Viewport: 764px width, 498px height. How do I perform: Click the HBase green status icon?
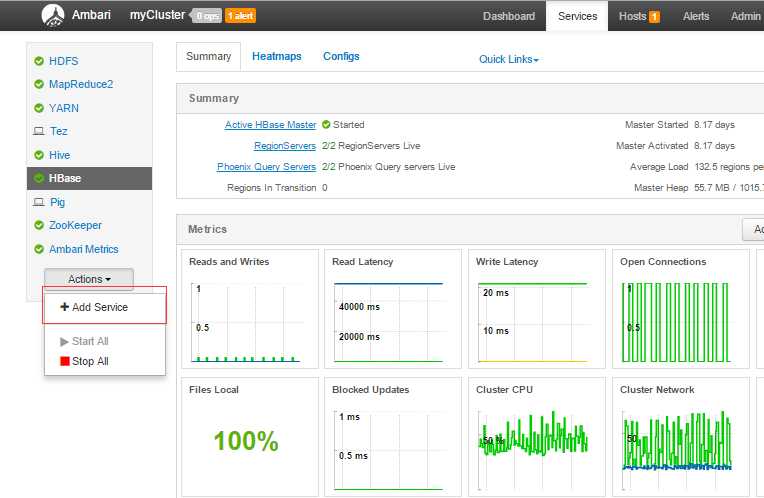coord(39,178)
